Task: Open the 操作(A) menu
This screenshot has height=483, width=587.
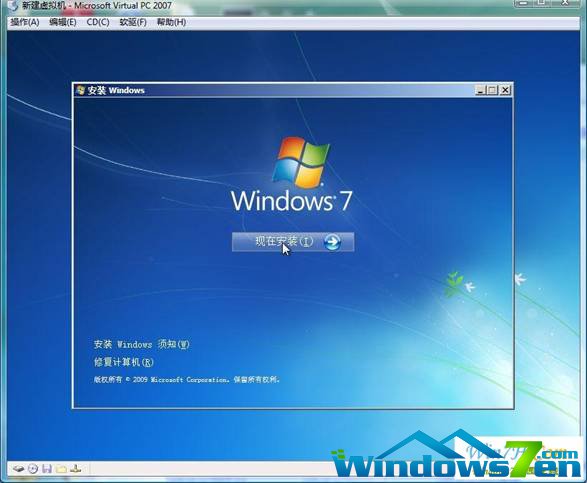Action: tap(25, 22)
